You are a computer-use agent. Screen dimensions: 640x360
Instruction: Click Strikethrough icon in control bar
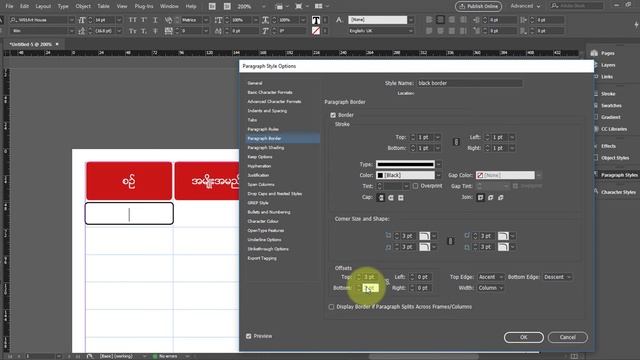click(156, 31)
